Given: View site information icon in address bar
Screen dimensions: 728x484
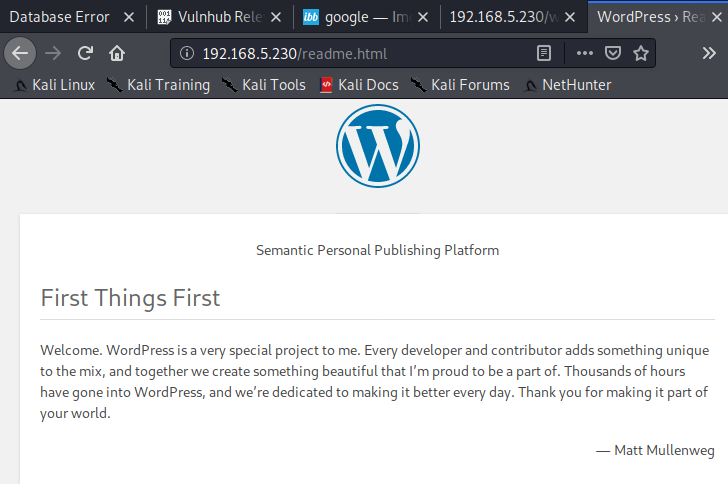Looking at the screenshot, I should click(x=187, y=53).
